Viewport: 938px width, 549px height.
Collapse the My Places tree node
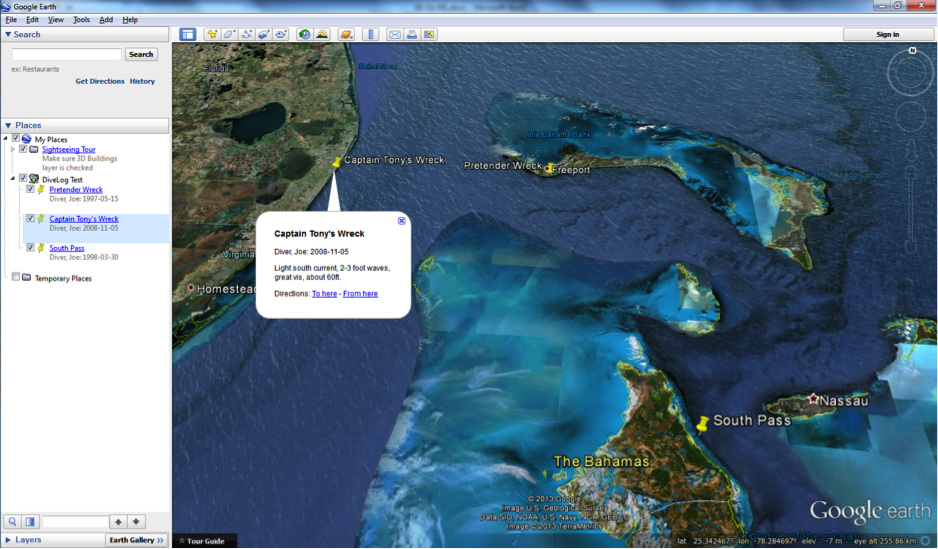click(6, 138)
